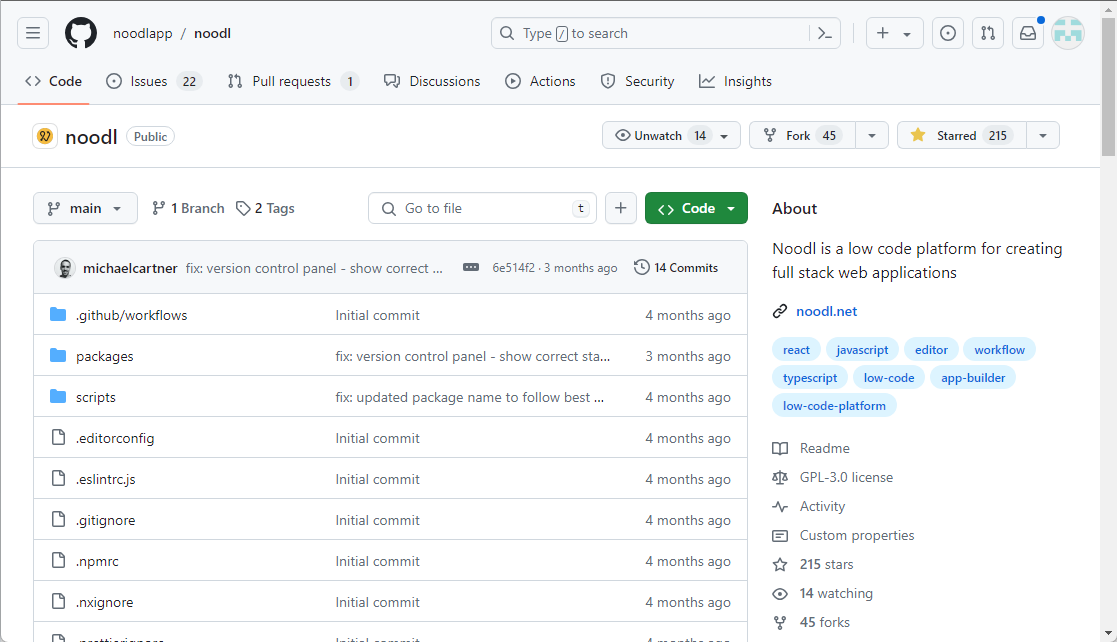Open the noodl.net website link
The width and height of the screenshot is (1117, 642).
(826, 311)
